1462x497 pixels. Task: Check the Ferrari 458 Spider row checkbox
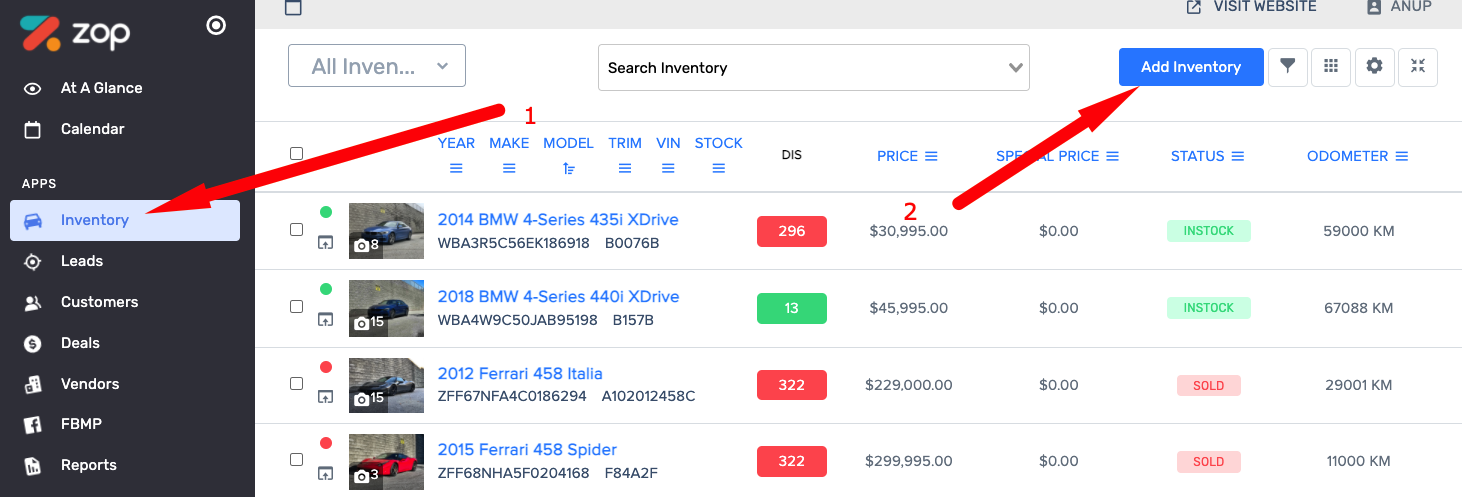(296, 460)
